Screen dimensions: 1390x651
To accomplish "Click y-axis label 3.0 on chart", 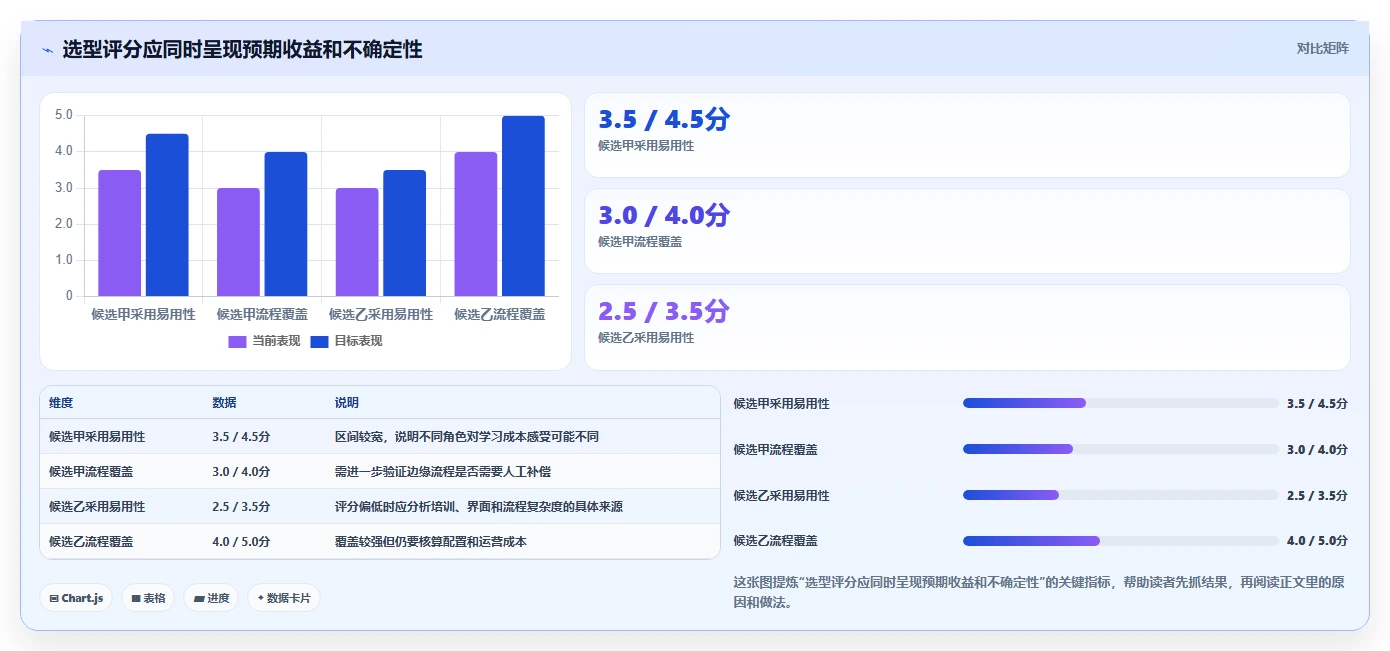I will (x=64, y=188).
